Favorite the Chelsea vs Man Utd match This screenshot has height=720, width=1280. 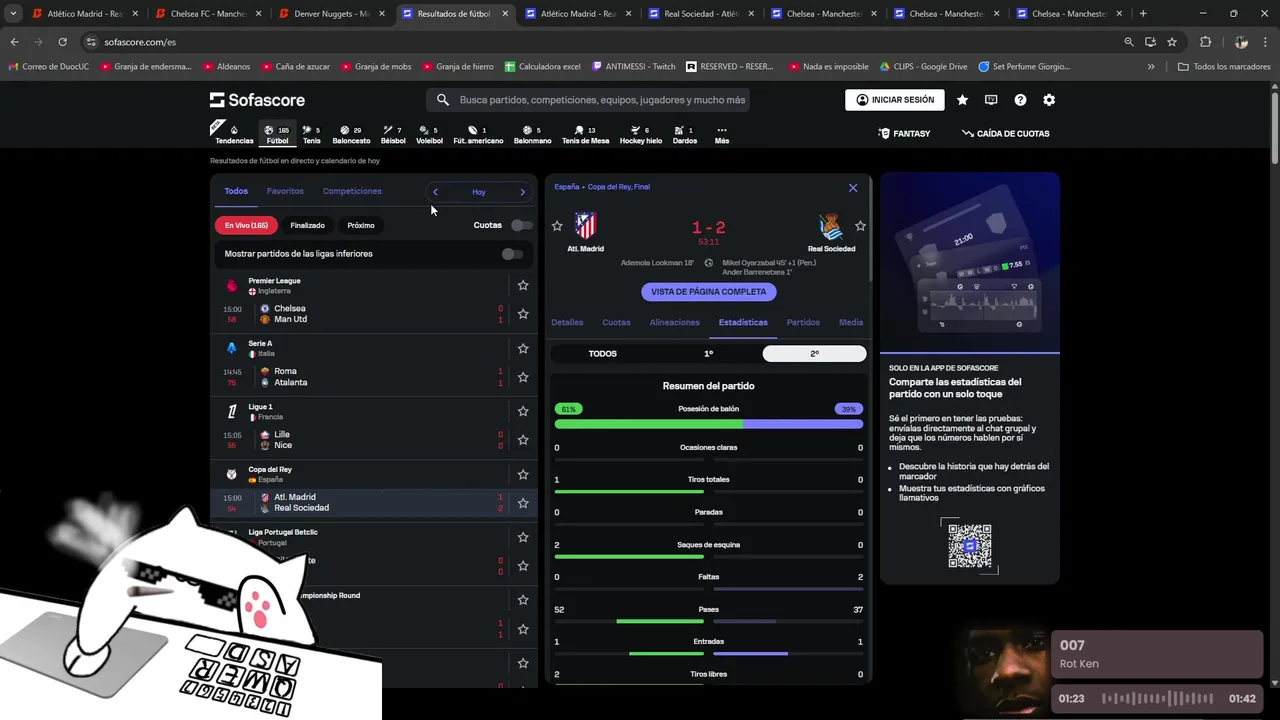tap(523, 314)
